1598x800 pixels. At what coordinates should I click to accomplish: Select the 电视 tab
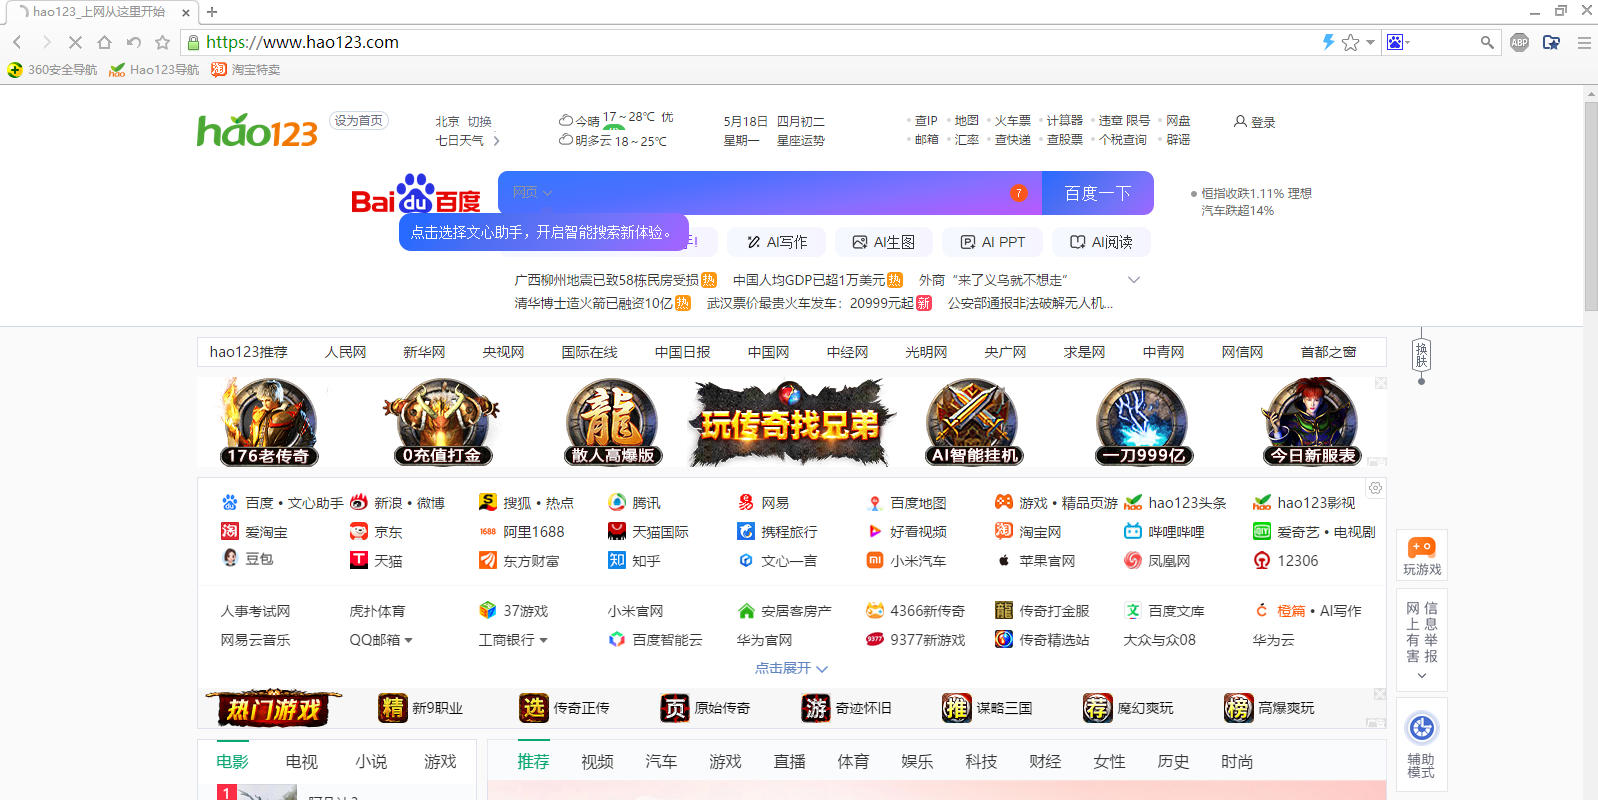click(301, 762)
